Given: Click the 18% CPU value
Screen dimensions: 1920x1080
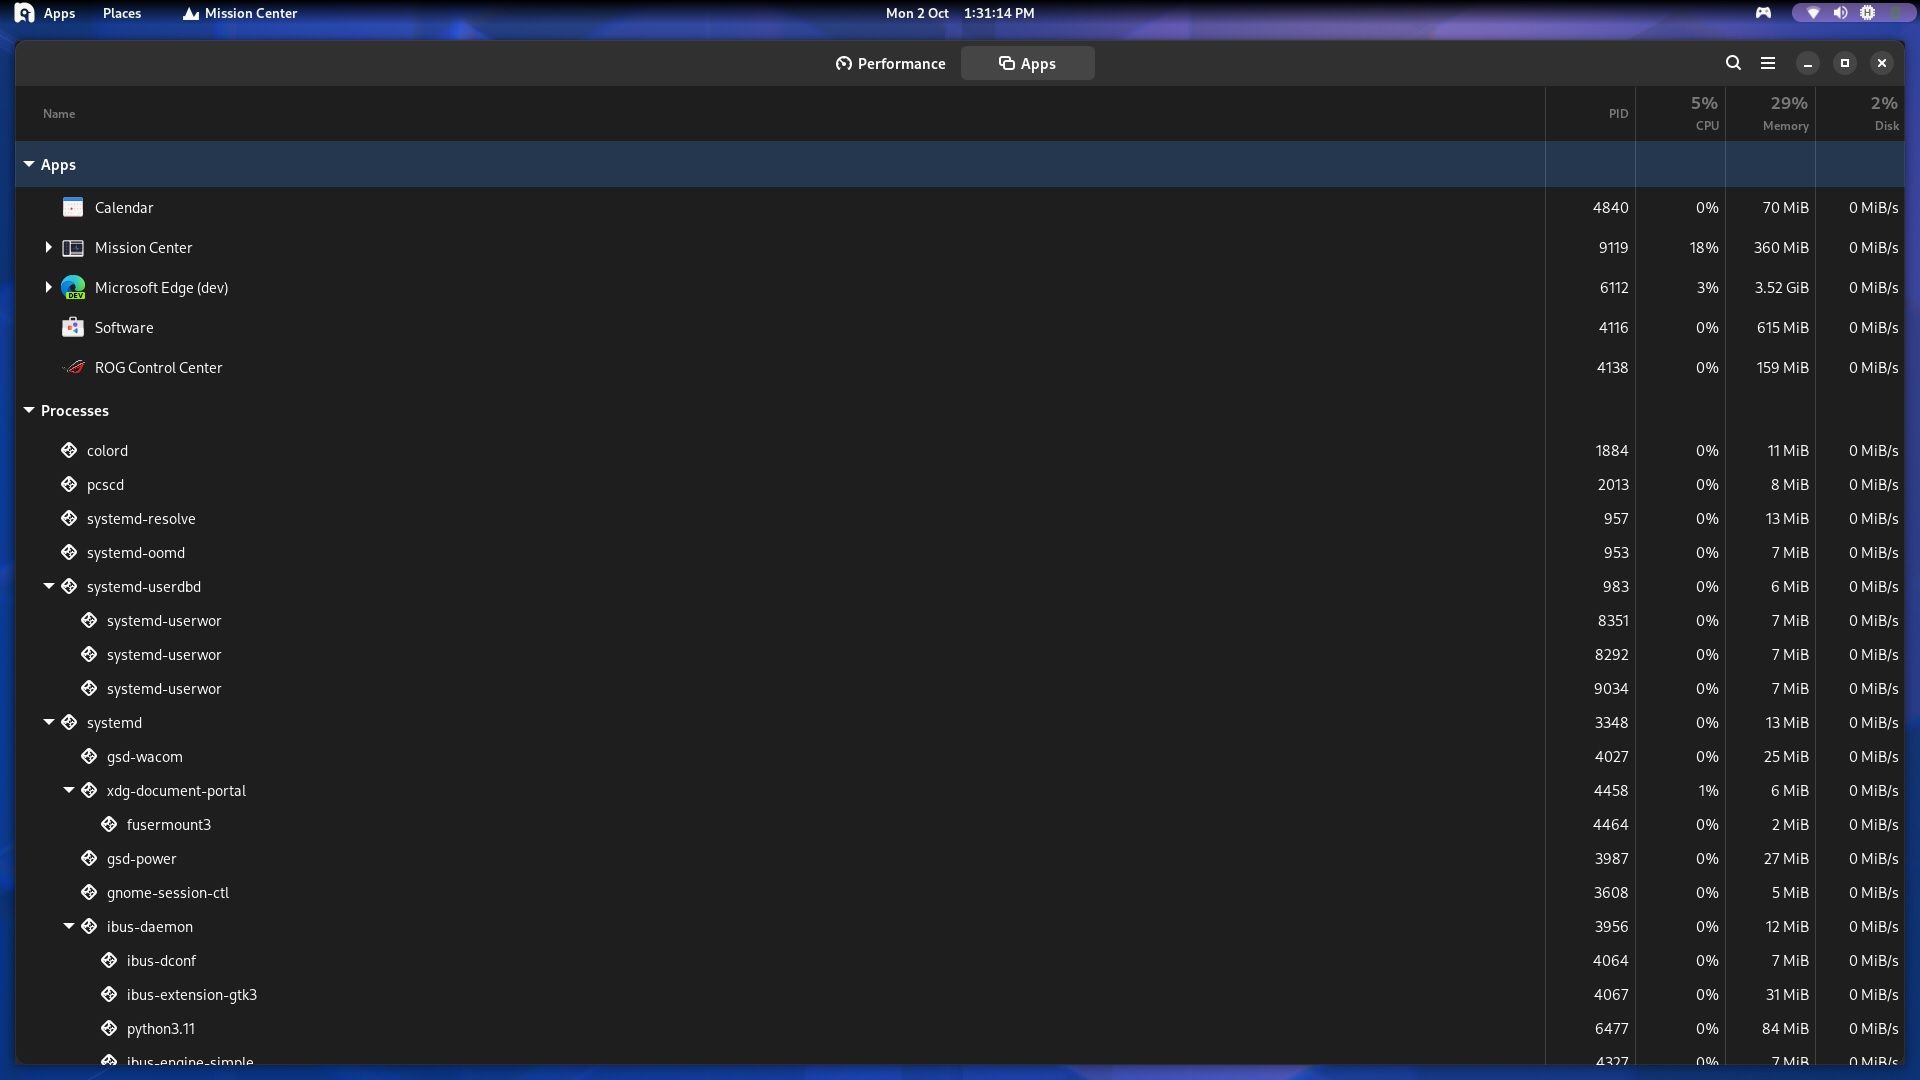Looking at the screenshot, I should point(1704,247).
